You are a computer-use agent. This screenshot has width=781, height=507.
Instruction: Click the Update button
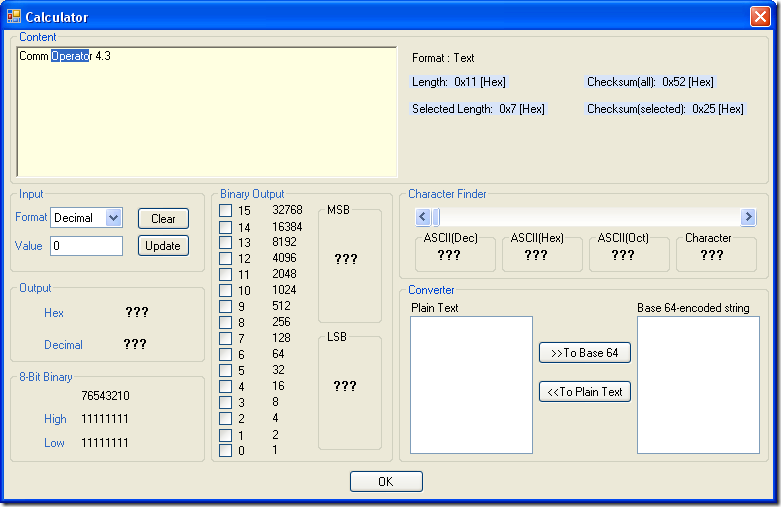tap(163, 246)
